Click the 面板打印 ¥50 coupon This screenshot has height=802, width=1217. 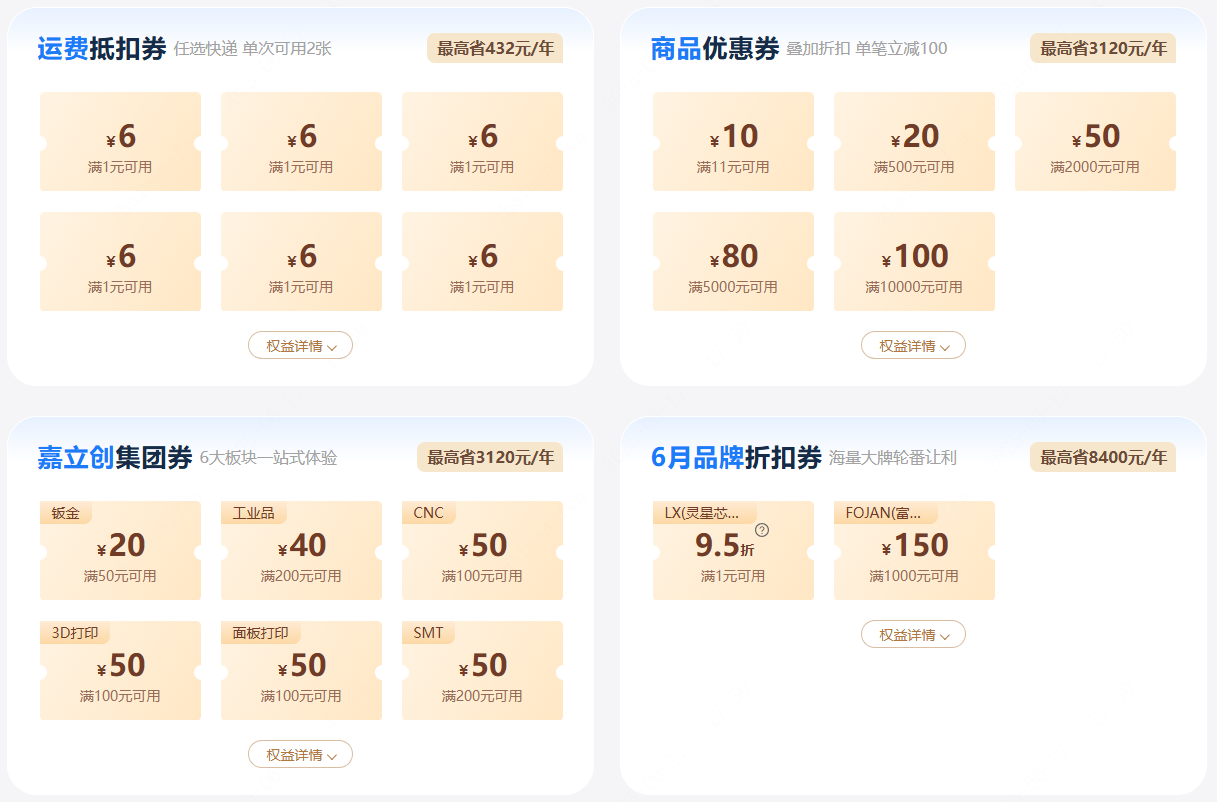point(301,671)
